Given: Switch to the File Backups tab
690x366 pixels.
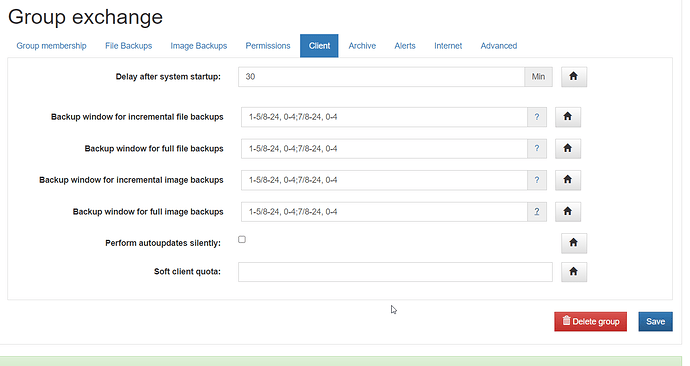Looking at the screenshot, I should tap(128, 46).
